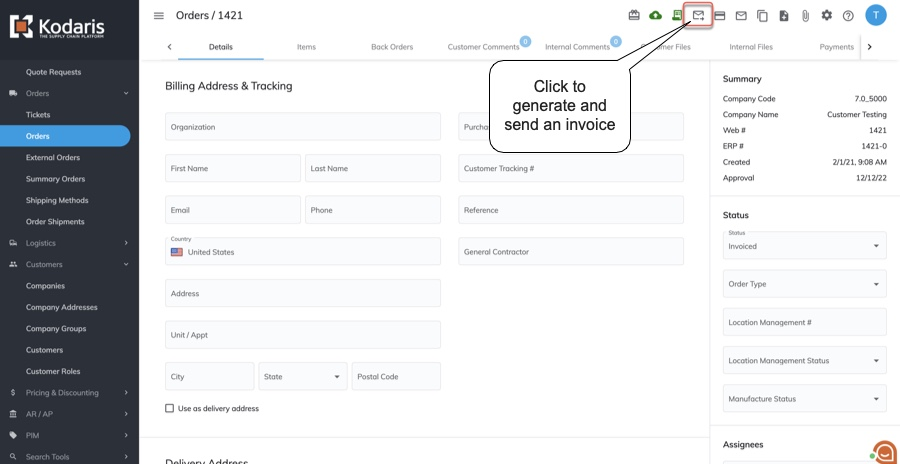Open the State dropdown
Screen dimensions: 900x464
(x=302, y=377)
